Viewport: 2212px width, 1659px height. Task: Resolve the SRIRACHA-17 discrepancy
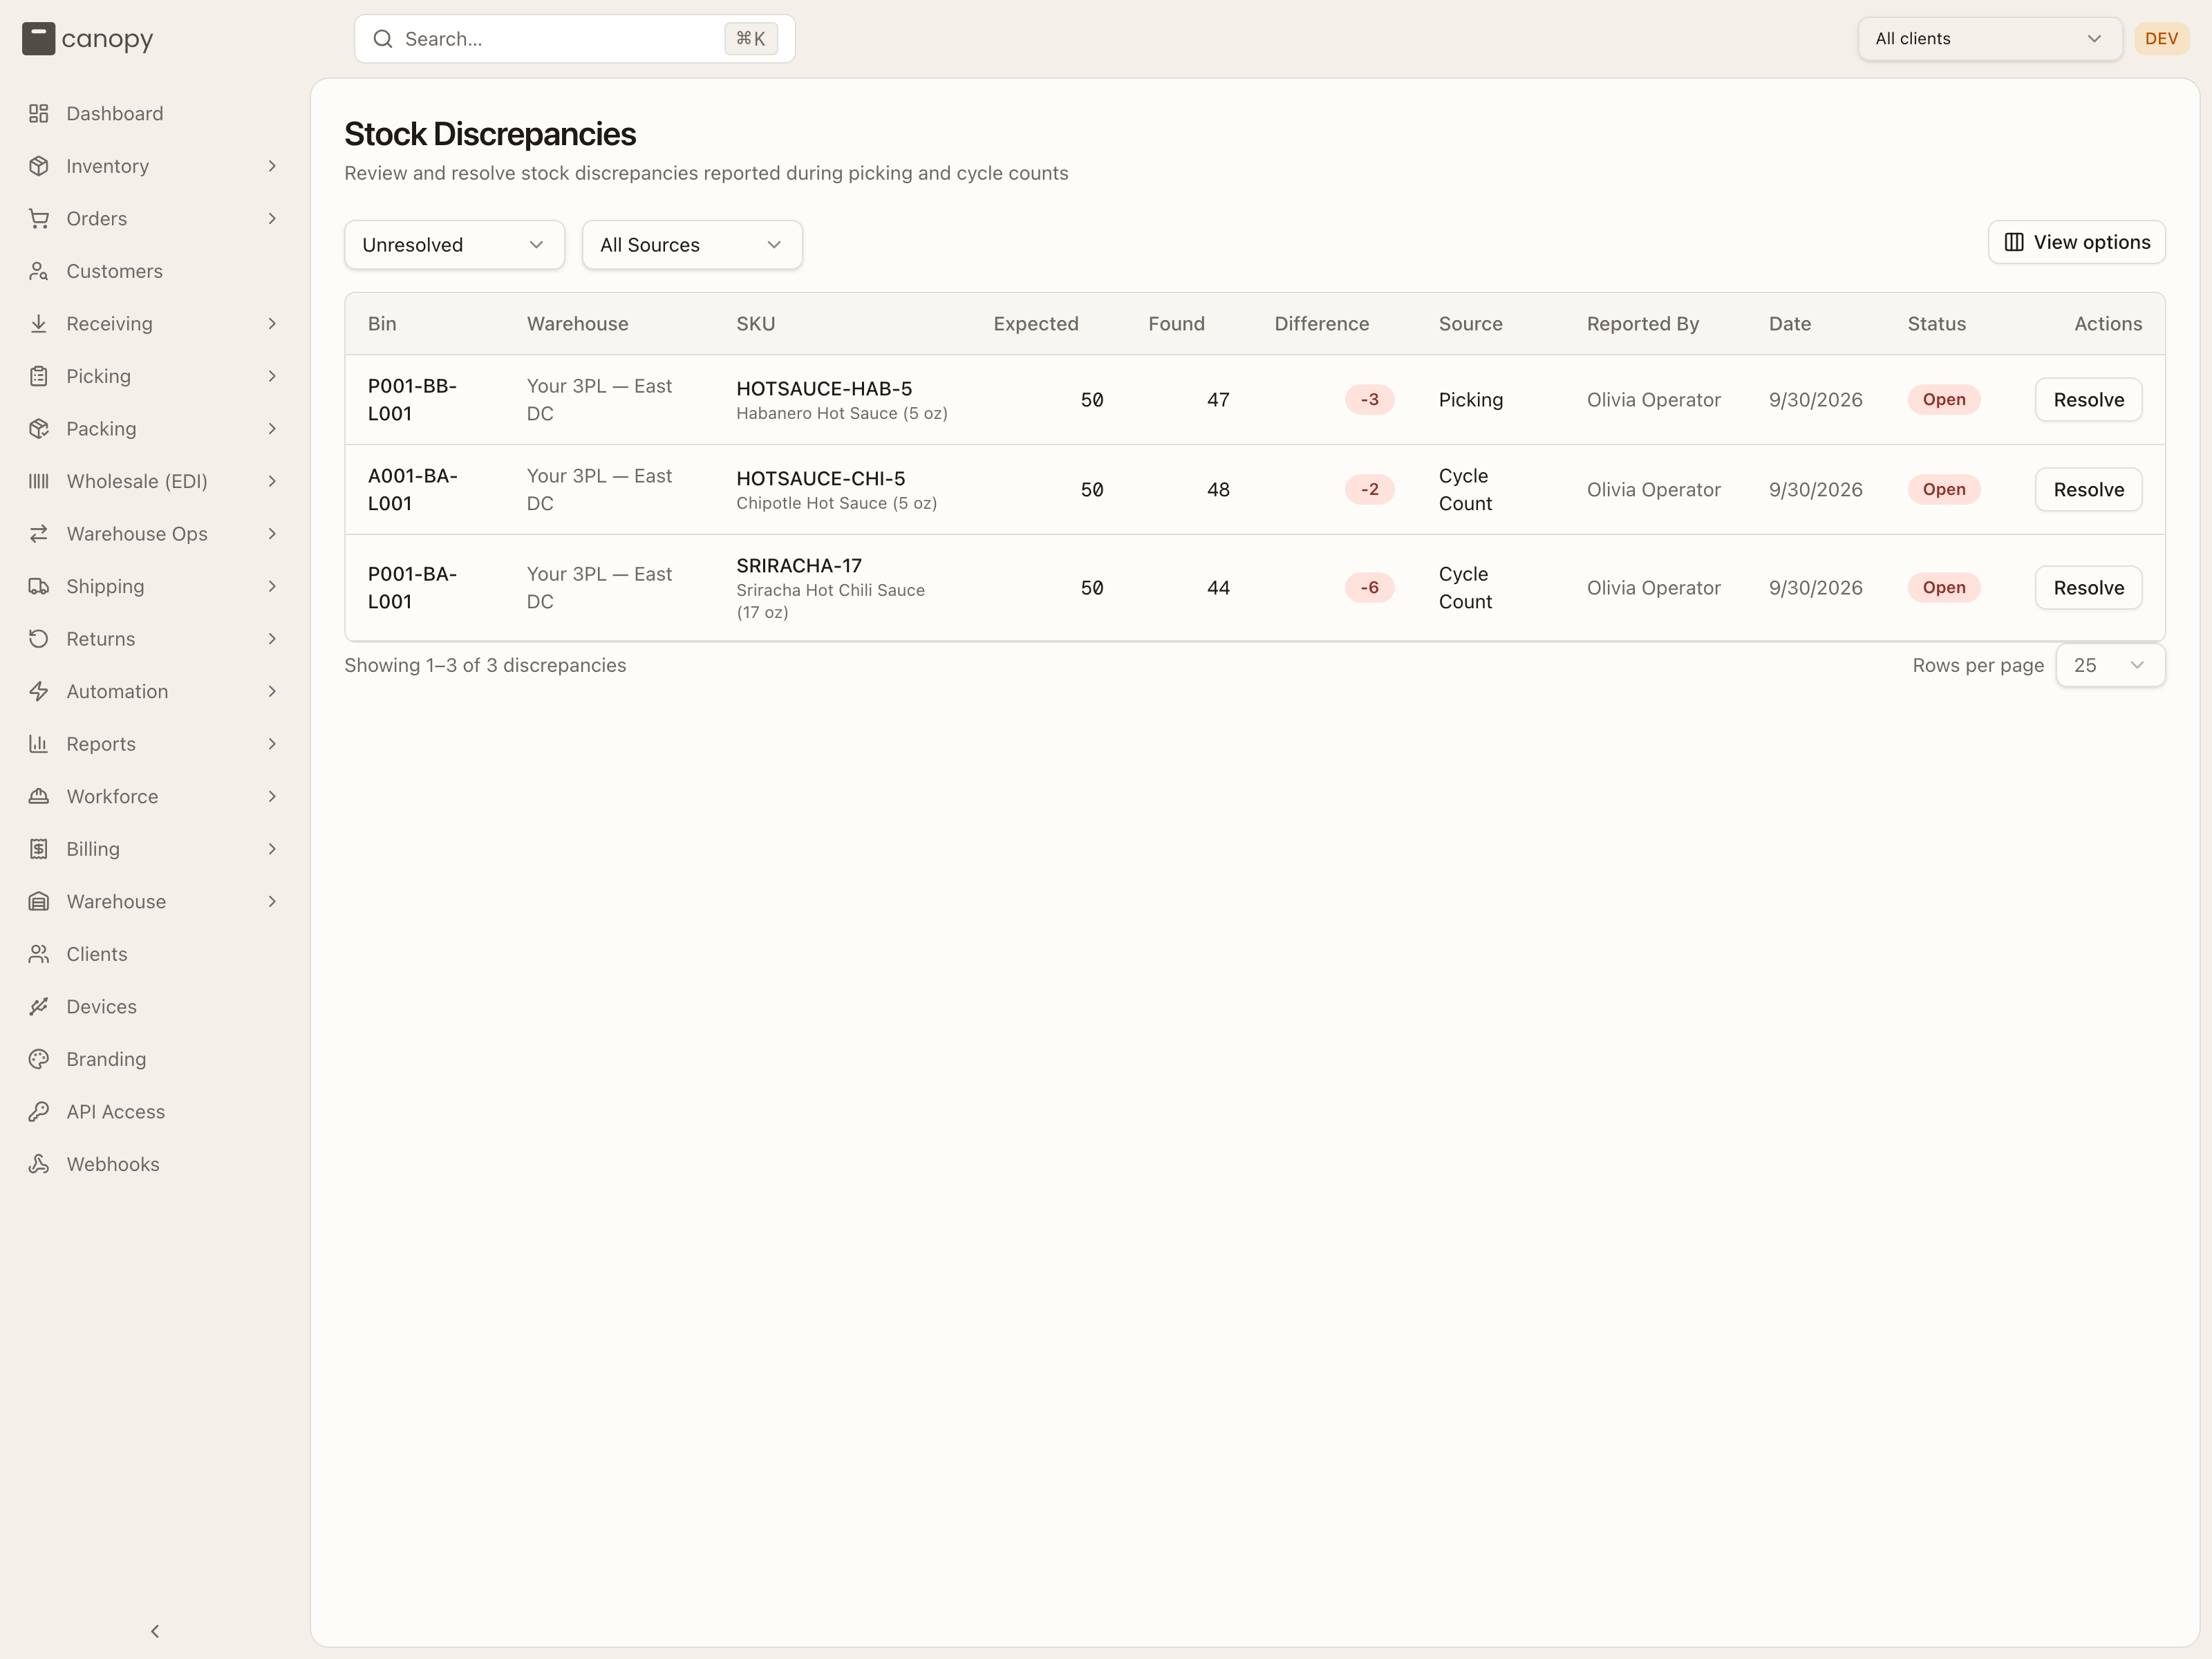click(2088, 587)
